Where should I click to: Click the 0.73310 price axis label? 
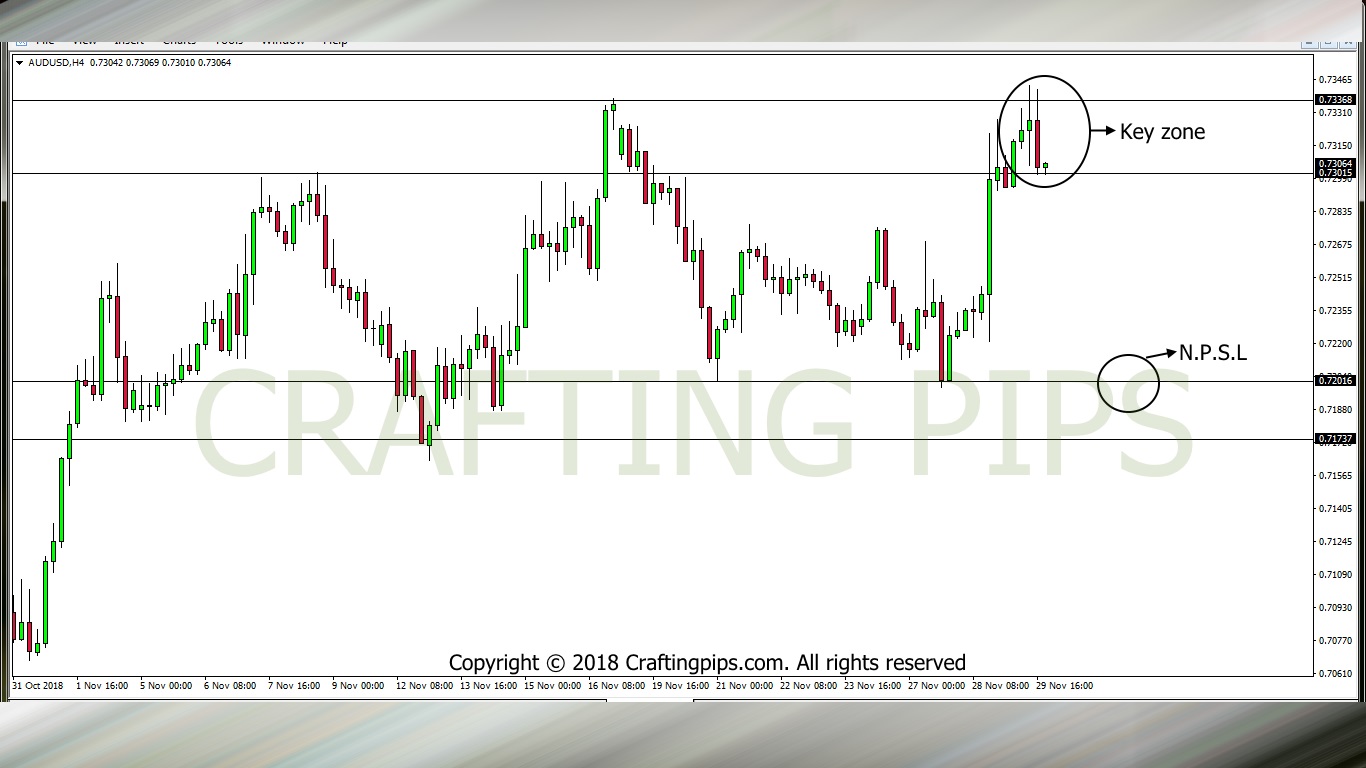pyautogui.click(x=1337, y=113)
